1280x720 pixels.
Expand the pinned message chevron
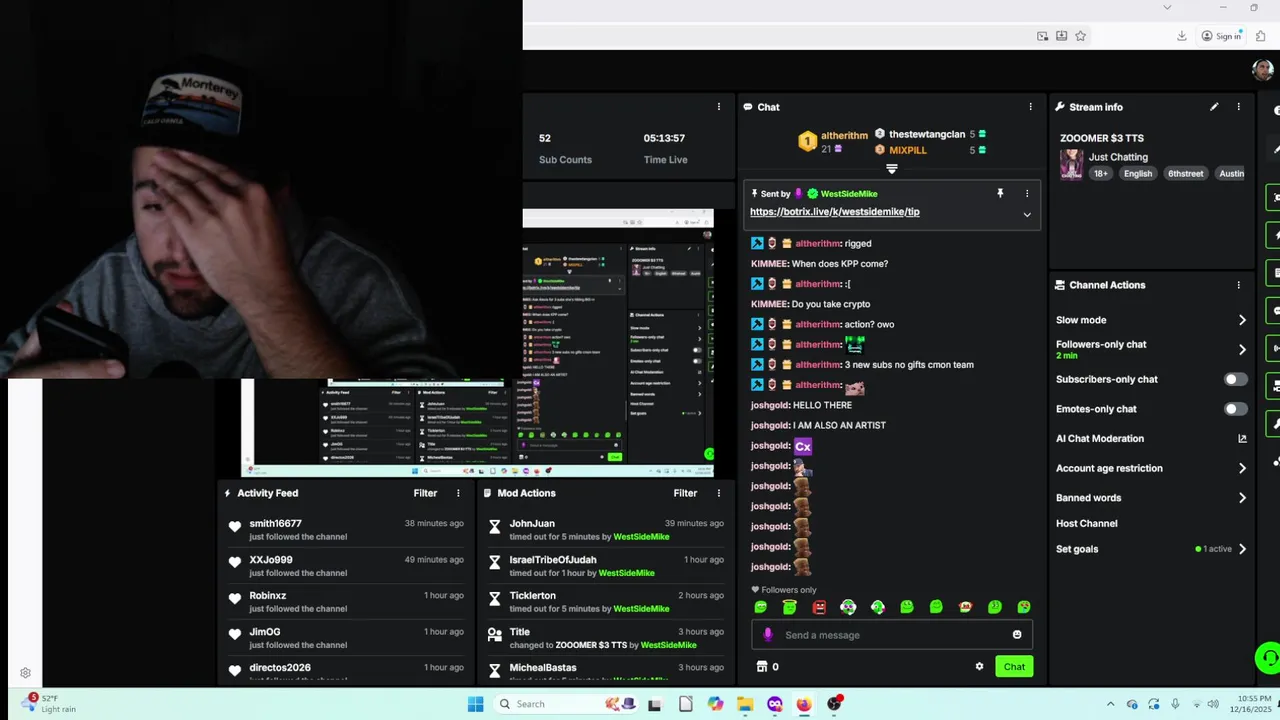[1026, 214]
